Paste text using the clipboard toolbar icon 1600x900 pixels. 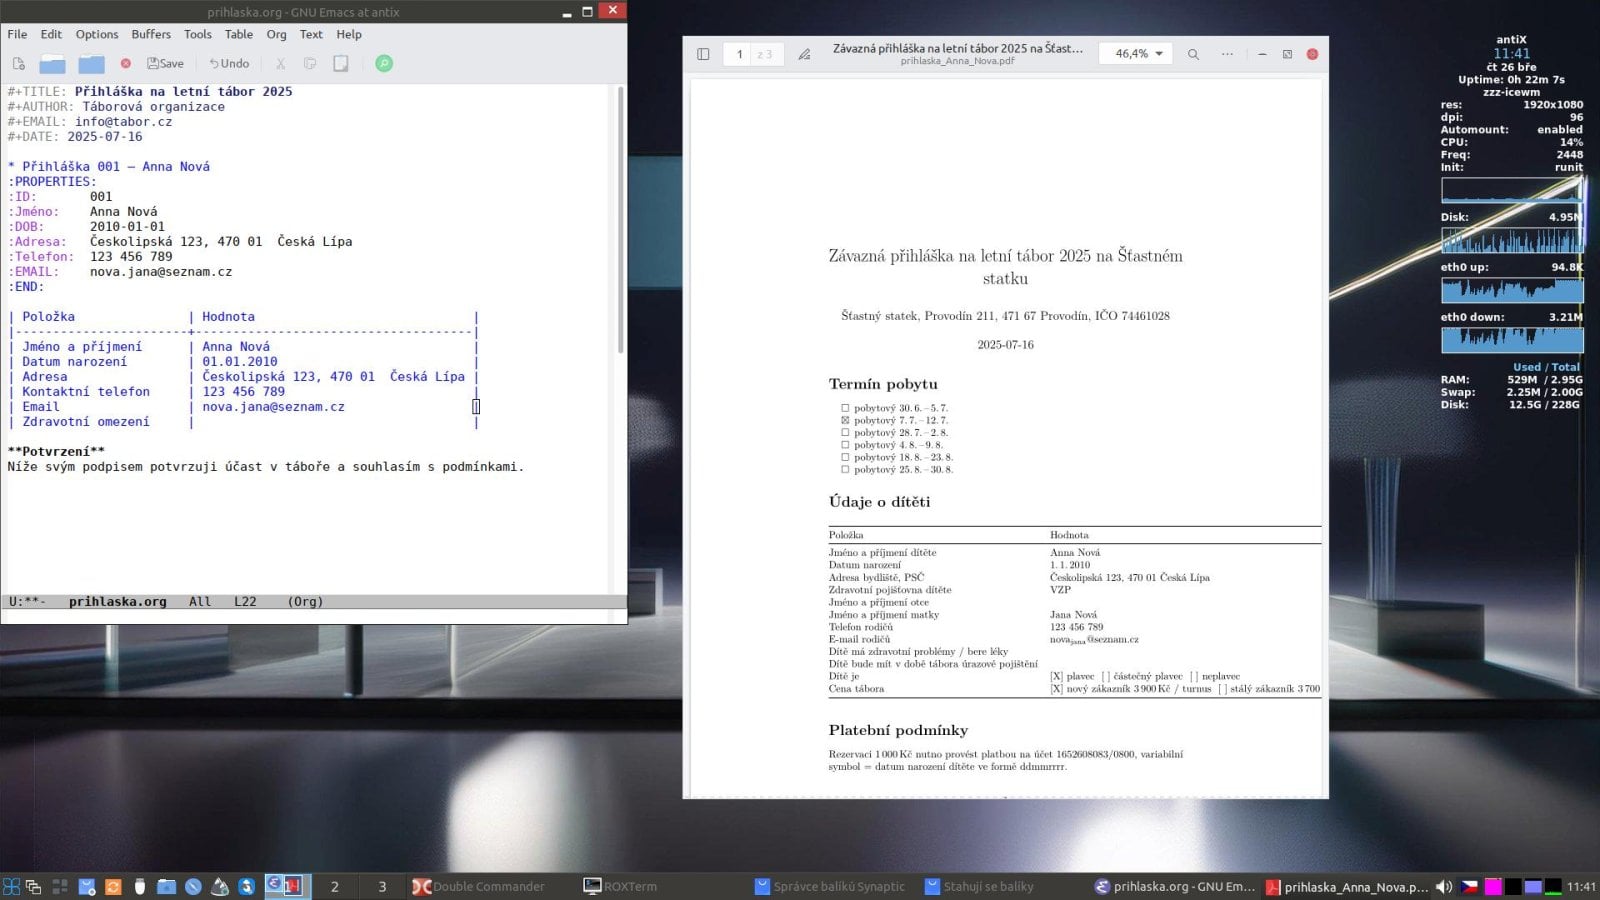(341, 63)
